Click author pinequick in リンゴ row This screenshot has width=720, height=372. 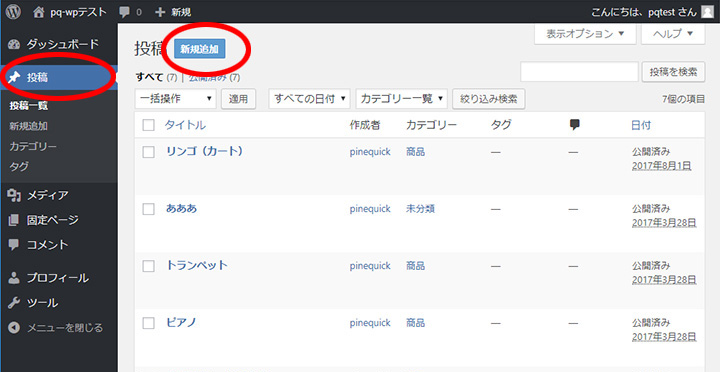[x=370, y=152]
